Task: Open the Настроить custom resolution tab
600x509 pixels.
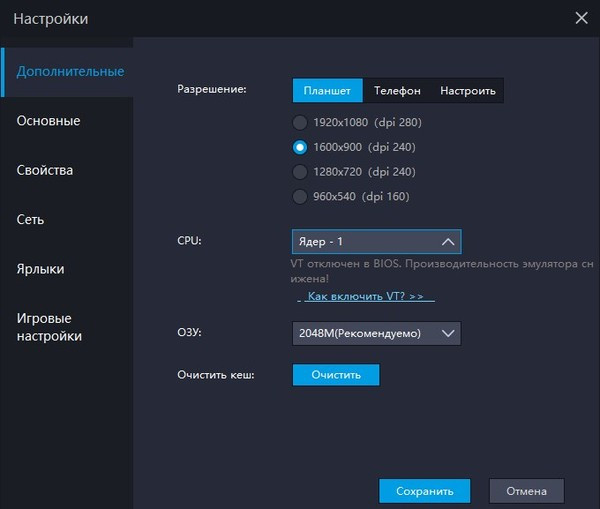Action: pyautogui.click(x=467, y=91)
